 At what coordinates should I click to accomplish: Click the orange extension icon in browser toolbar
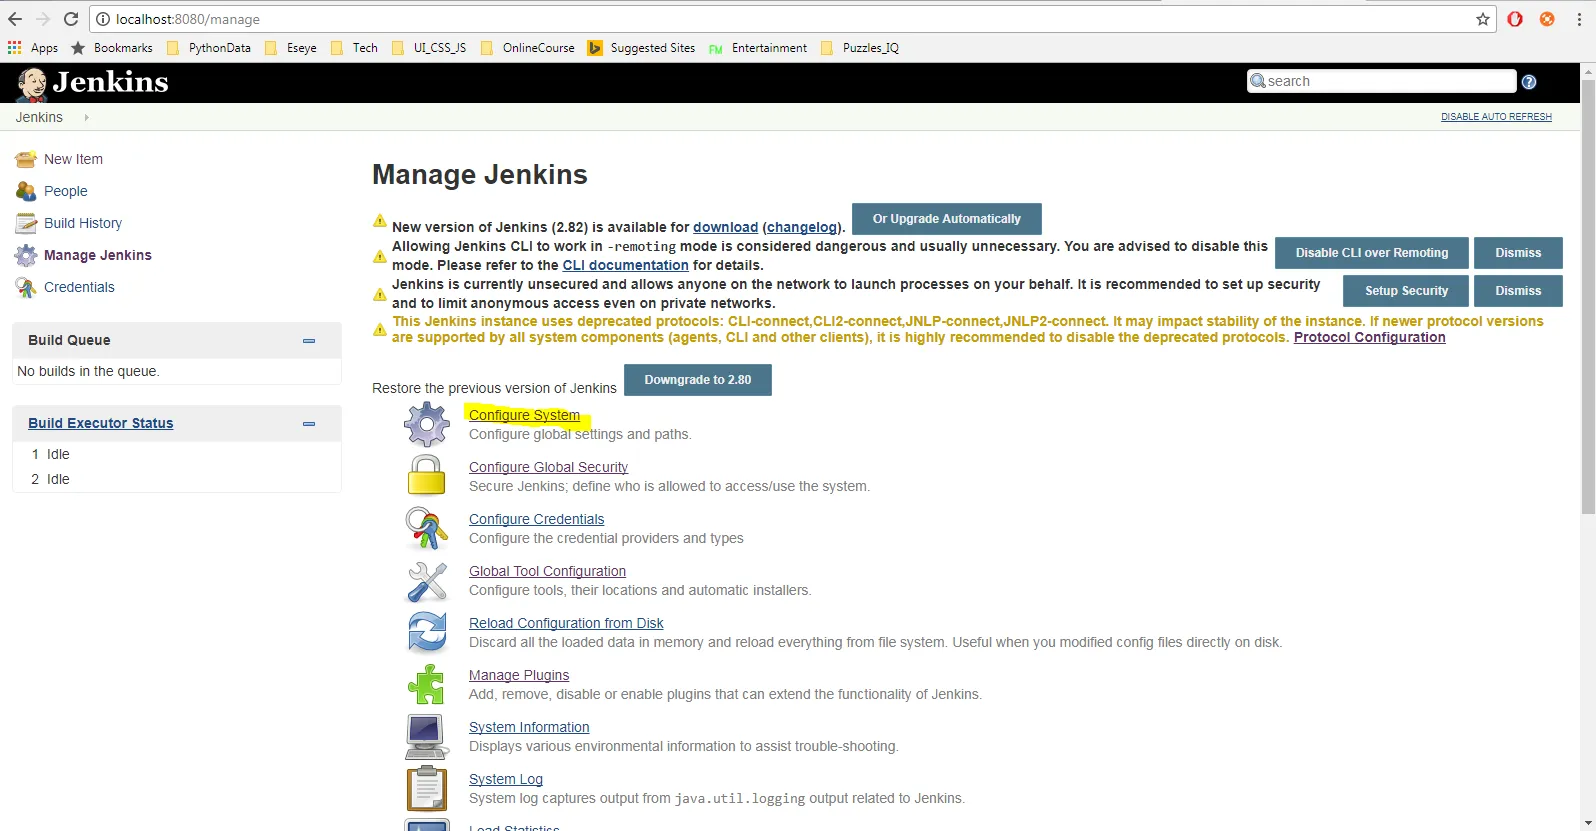click(1547, 19)
